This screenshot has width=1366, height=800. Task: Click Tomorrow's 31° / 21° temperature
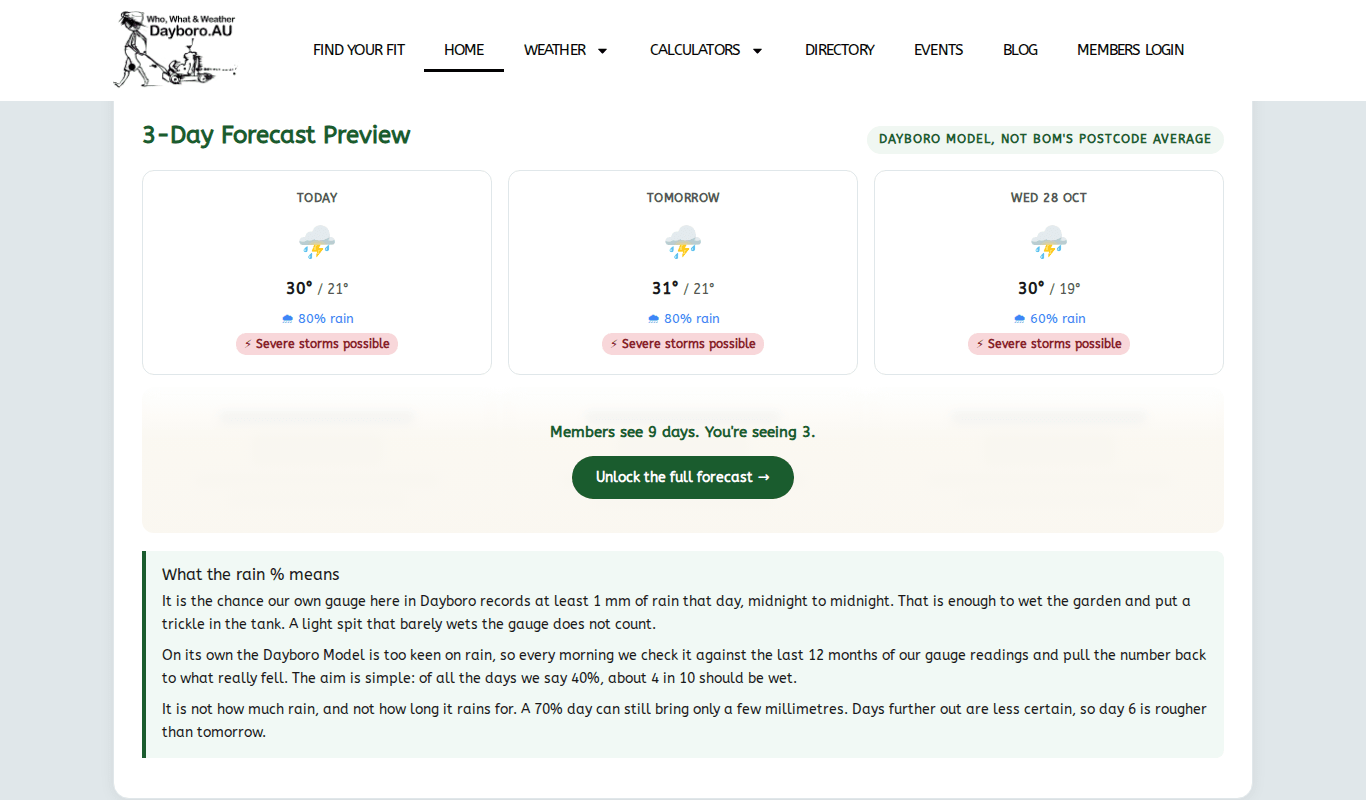(683, 289)
